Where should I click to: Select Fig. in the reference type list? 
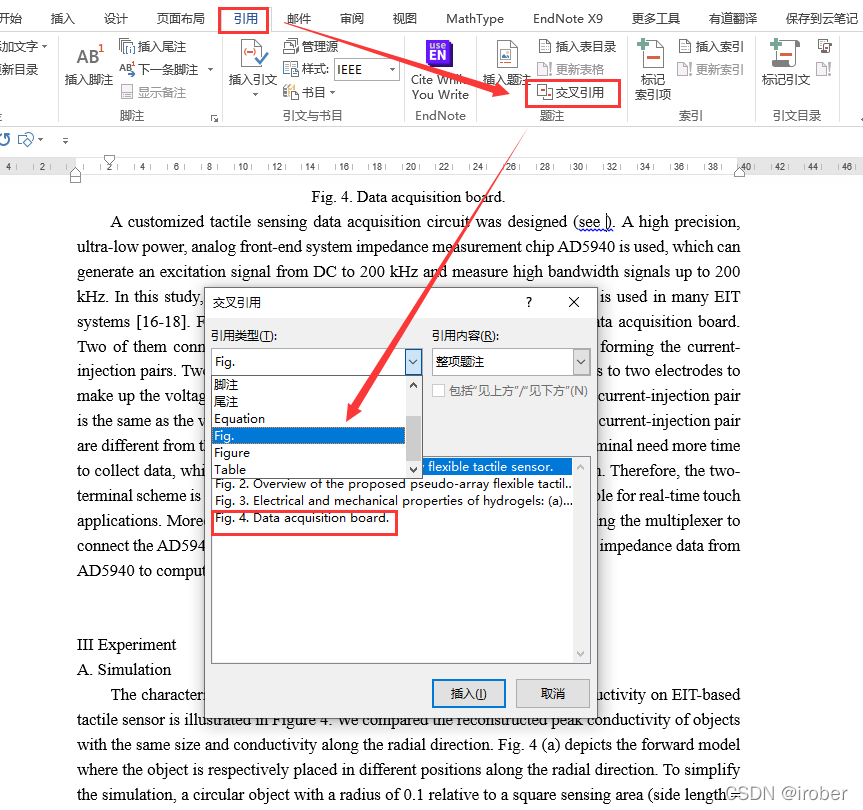point(308,436)
